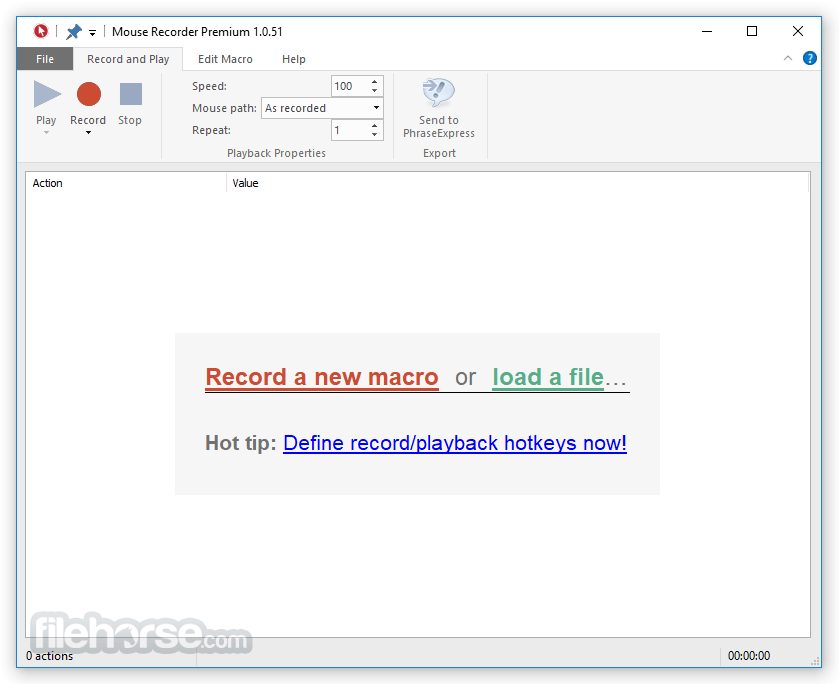
Task: Decrease Repeat with the down spinner arrow
Action: [375, 134]
